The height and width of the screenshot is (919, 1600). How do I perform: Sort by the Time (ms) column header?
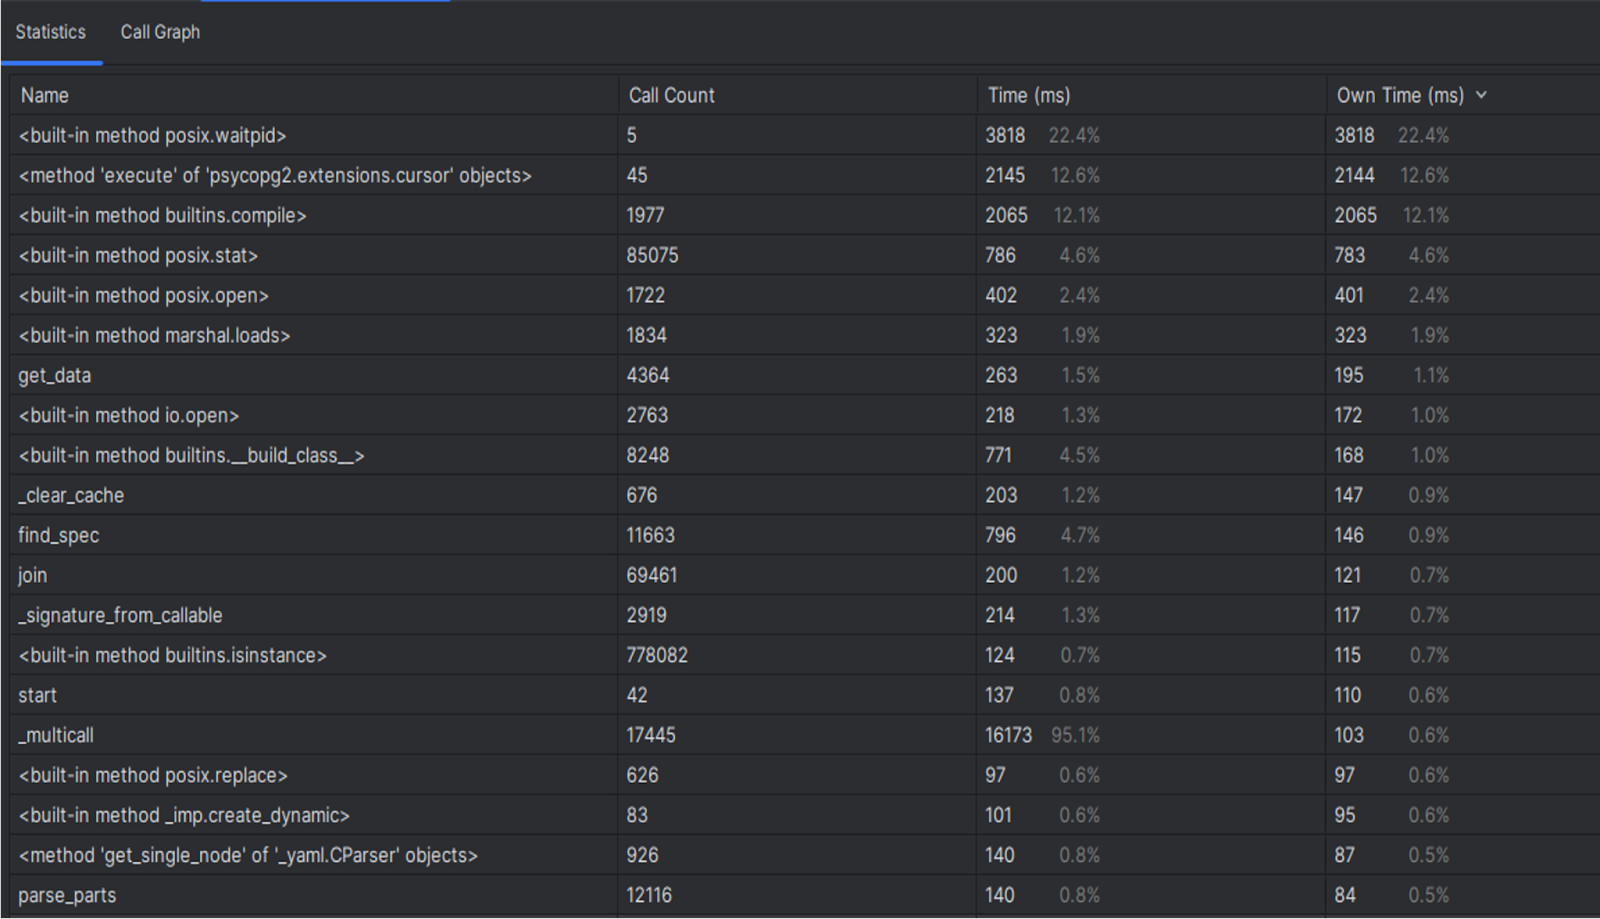tap(1028, 96)
